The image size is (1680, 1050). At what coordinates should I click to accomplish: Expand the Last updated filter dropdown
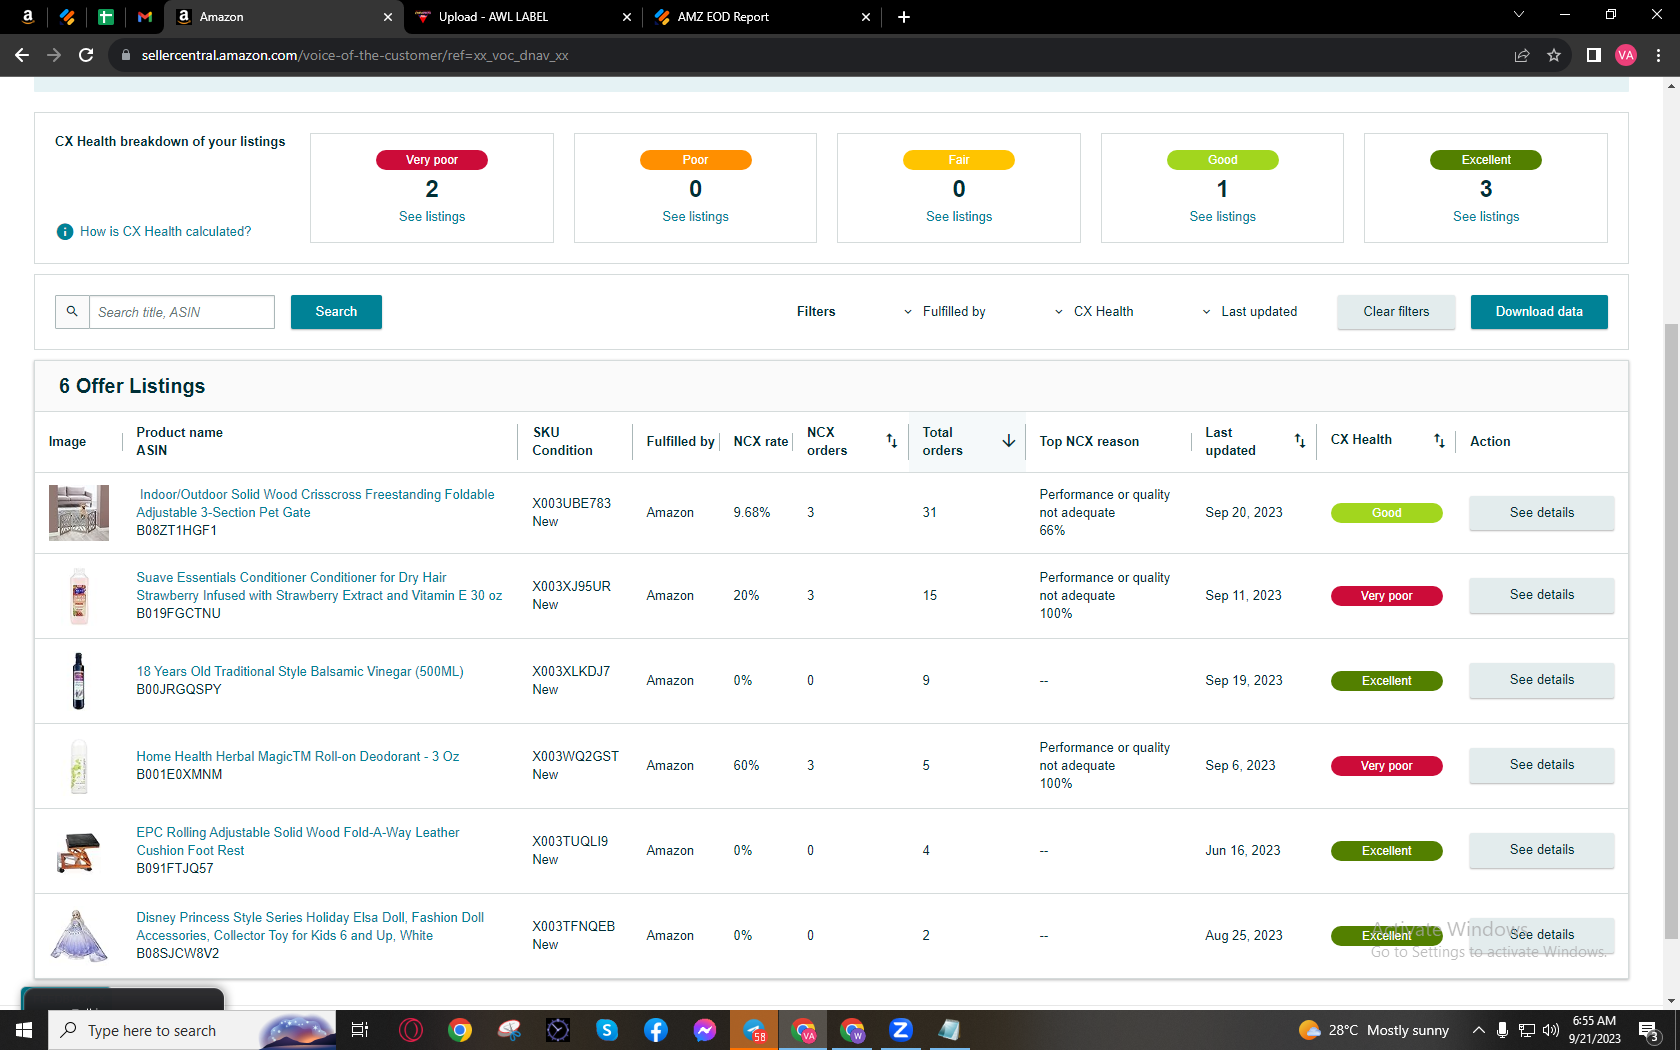coord(1249,312)
